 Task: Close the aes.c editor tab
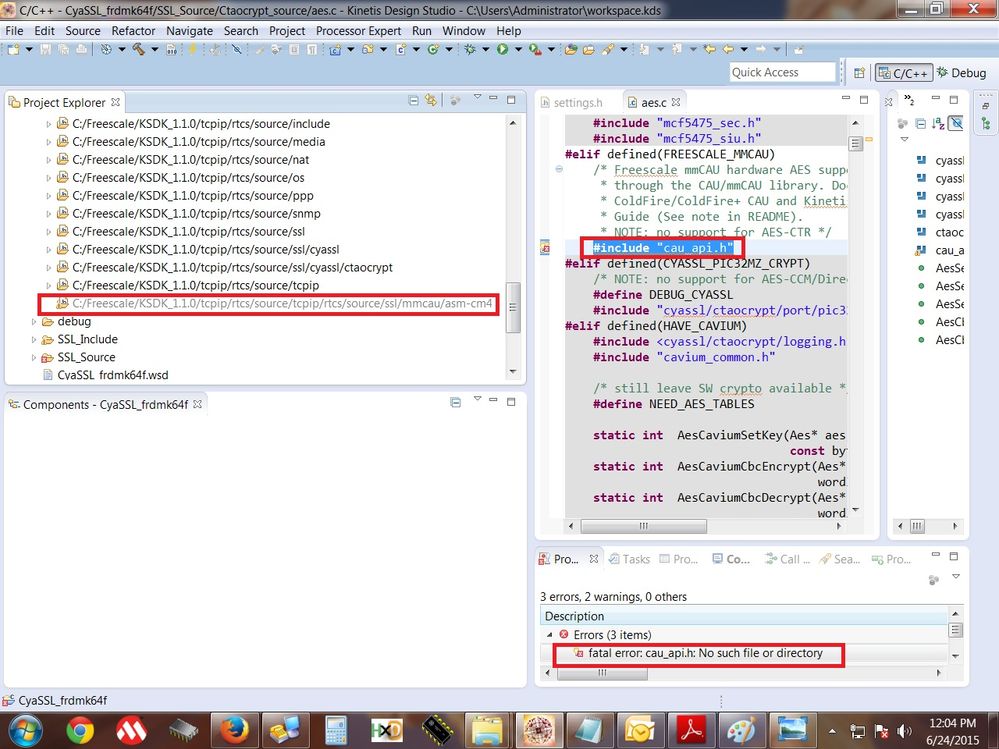[676, 102]
